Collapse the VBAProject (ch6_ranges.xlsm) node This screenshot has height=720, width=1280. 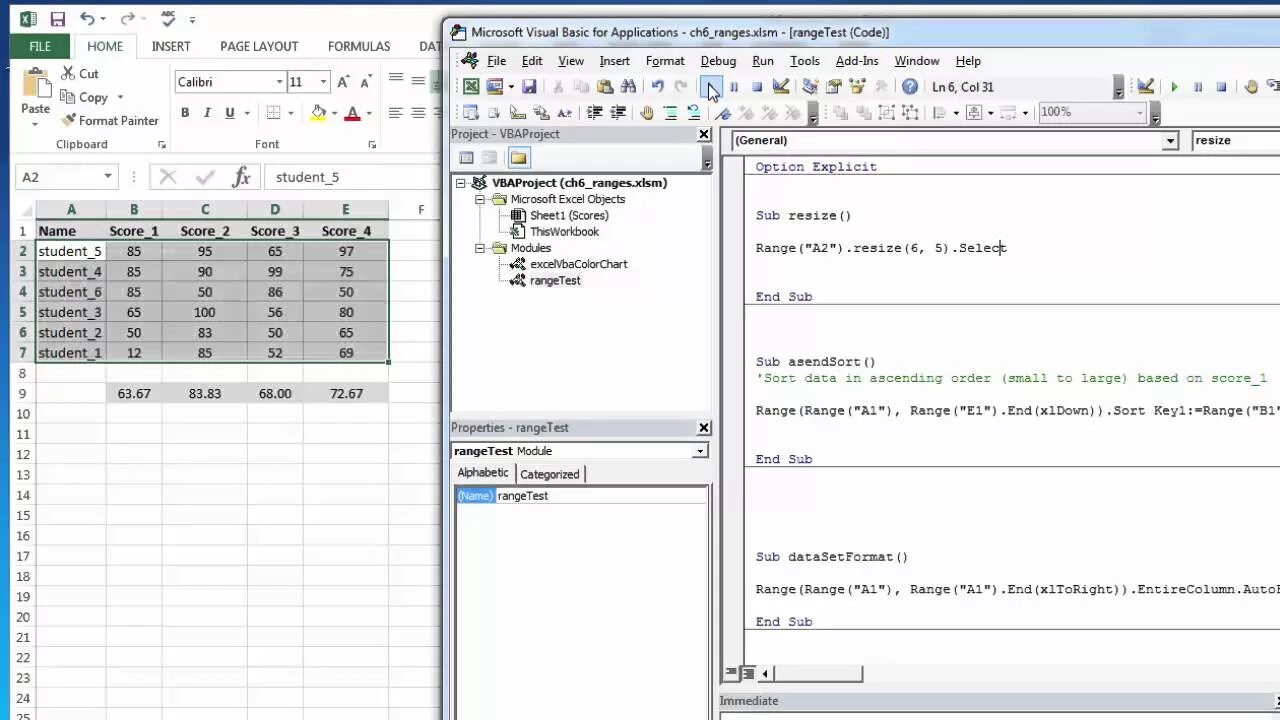[x=462, y=183]
